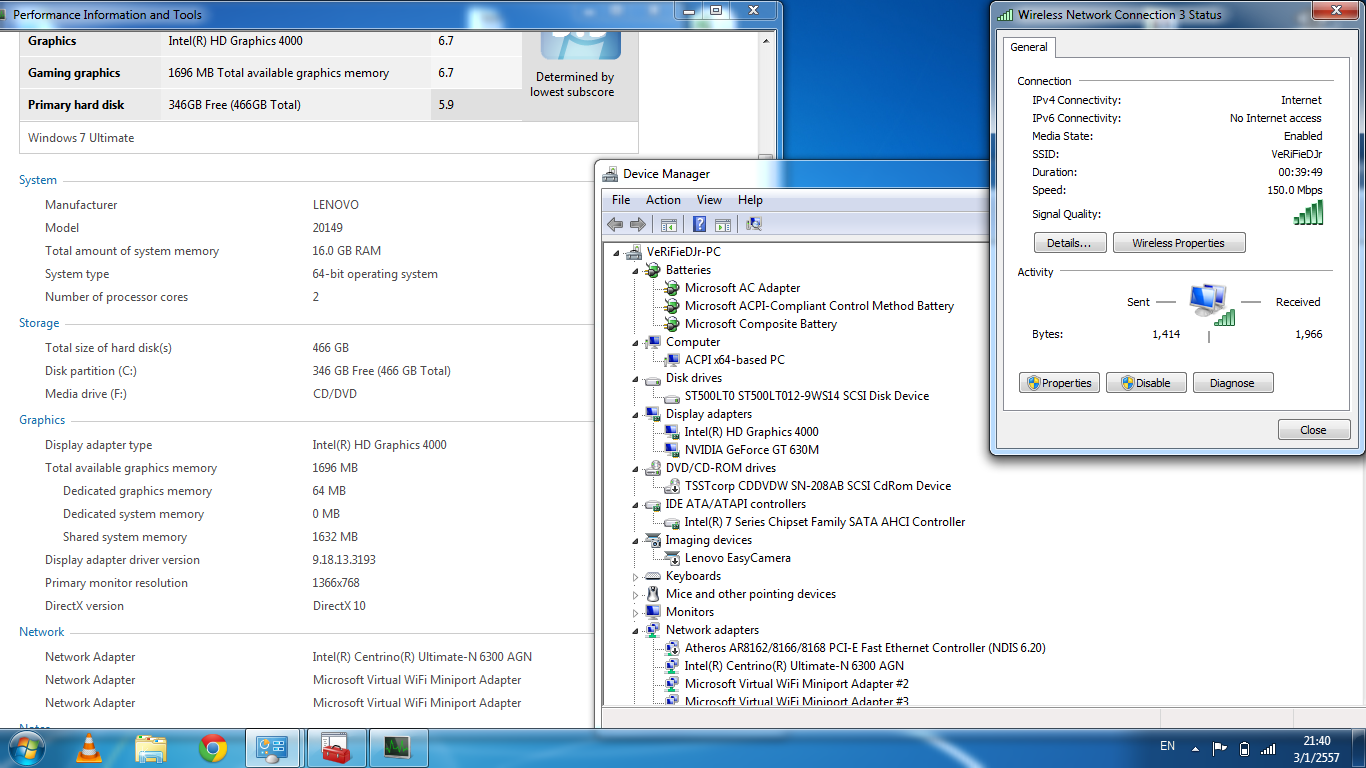The width and height of the screenshot is (1366, 768).
Task: Show hidden tray icons arrow
Action: click(1194, 748)
